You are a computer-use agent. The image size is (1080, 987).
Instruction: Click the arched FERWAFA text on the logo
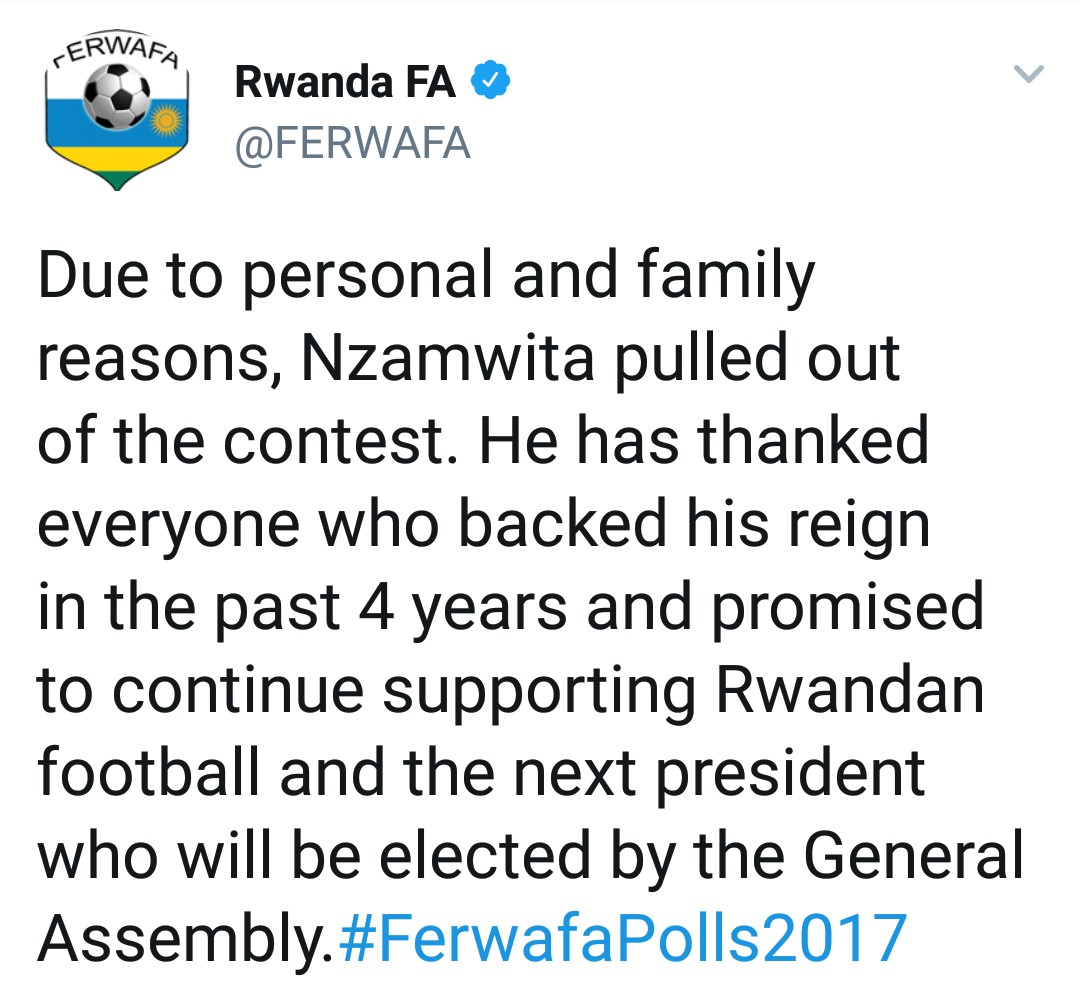115,52
